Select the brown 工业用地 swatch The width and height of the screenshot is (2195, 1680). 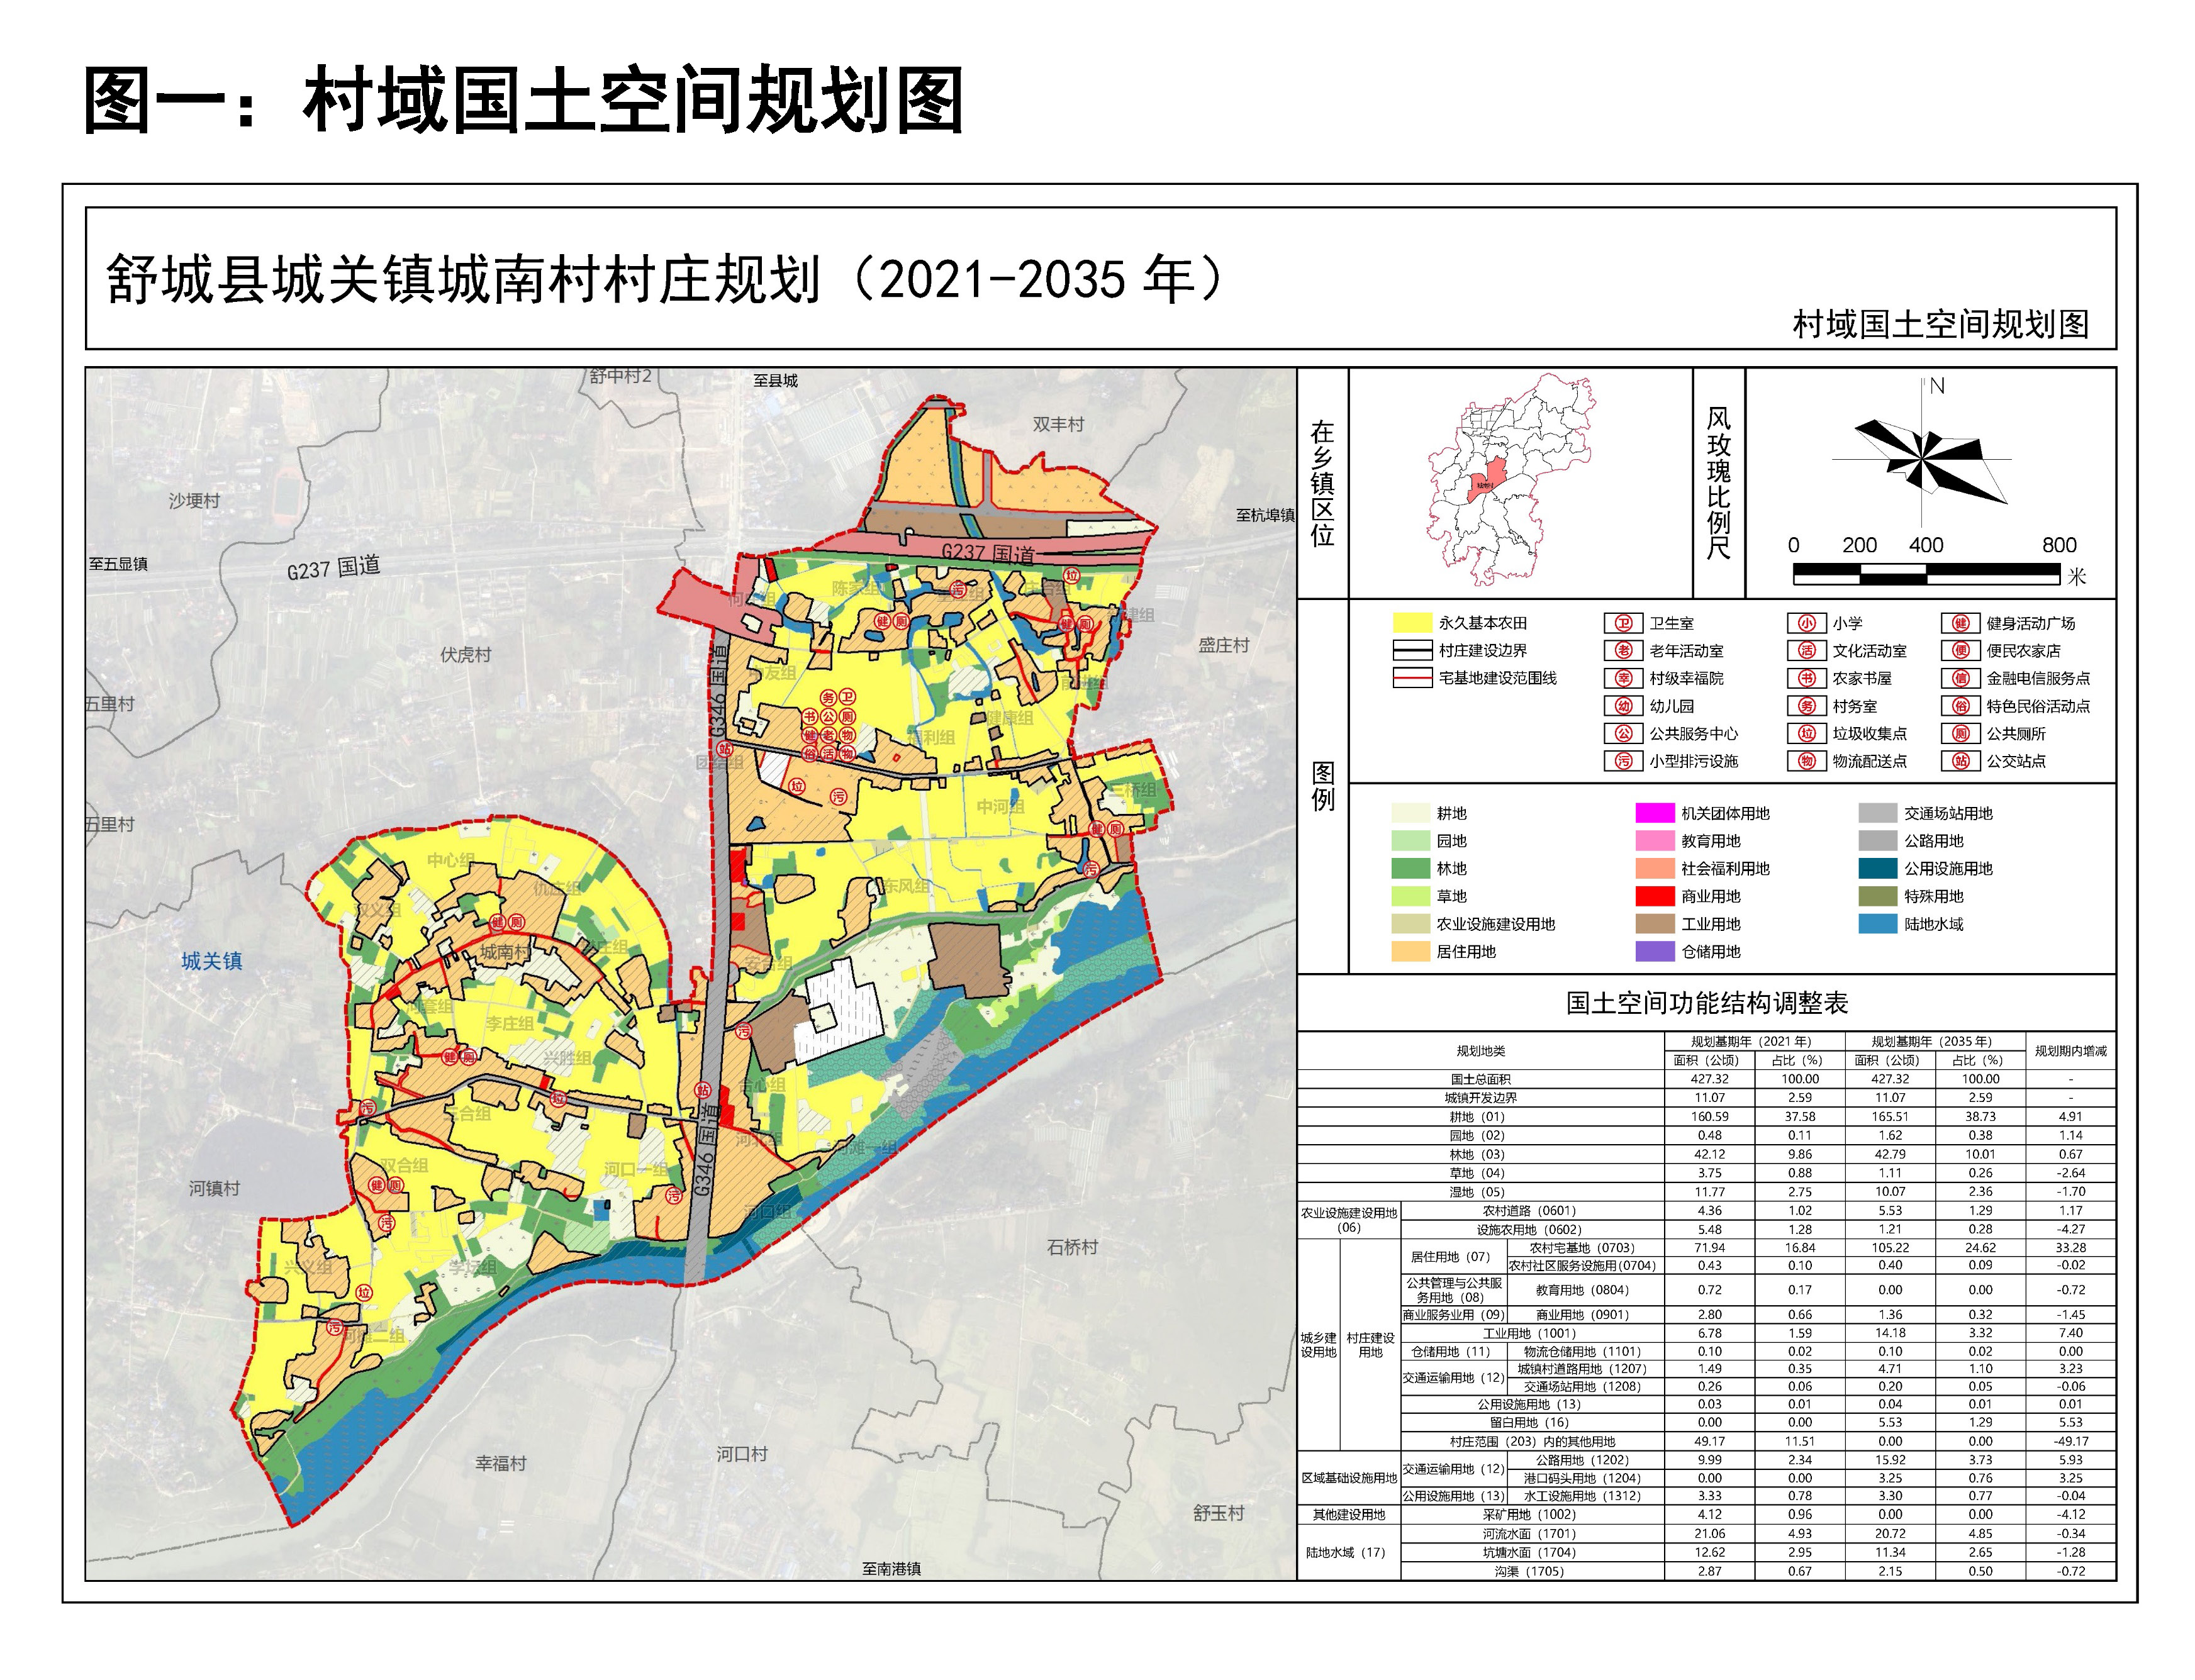(1655, 923)
